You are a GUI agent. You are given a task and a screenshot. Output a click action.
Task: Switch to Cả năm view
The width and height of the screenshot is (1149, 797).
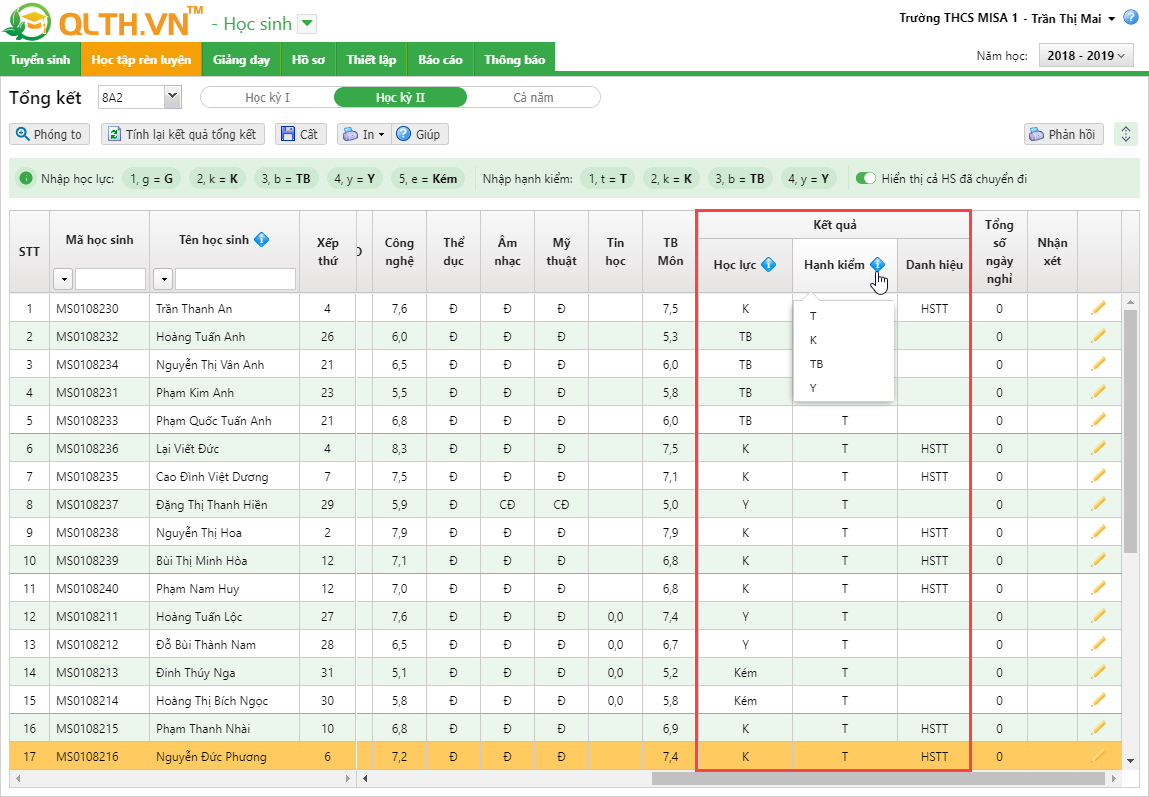click(533, 97)
